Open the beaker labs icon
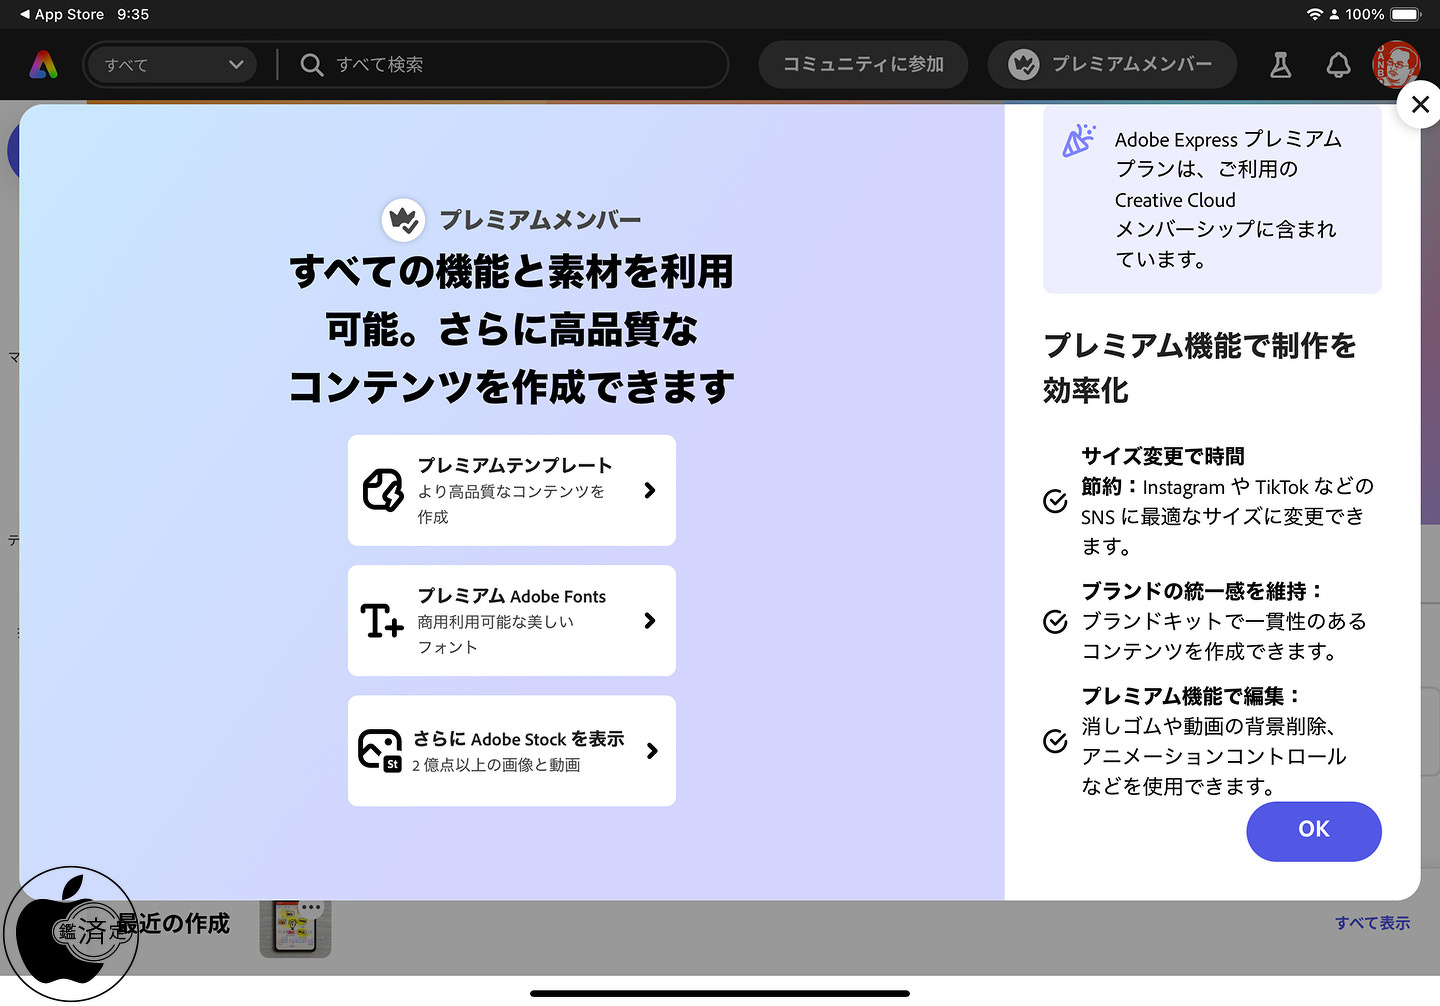The image size is (1440, 1006). pos(1280,65)
